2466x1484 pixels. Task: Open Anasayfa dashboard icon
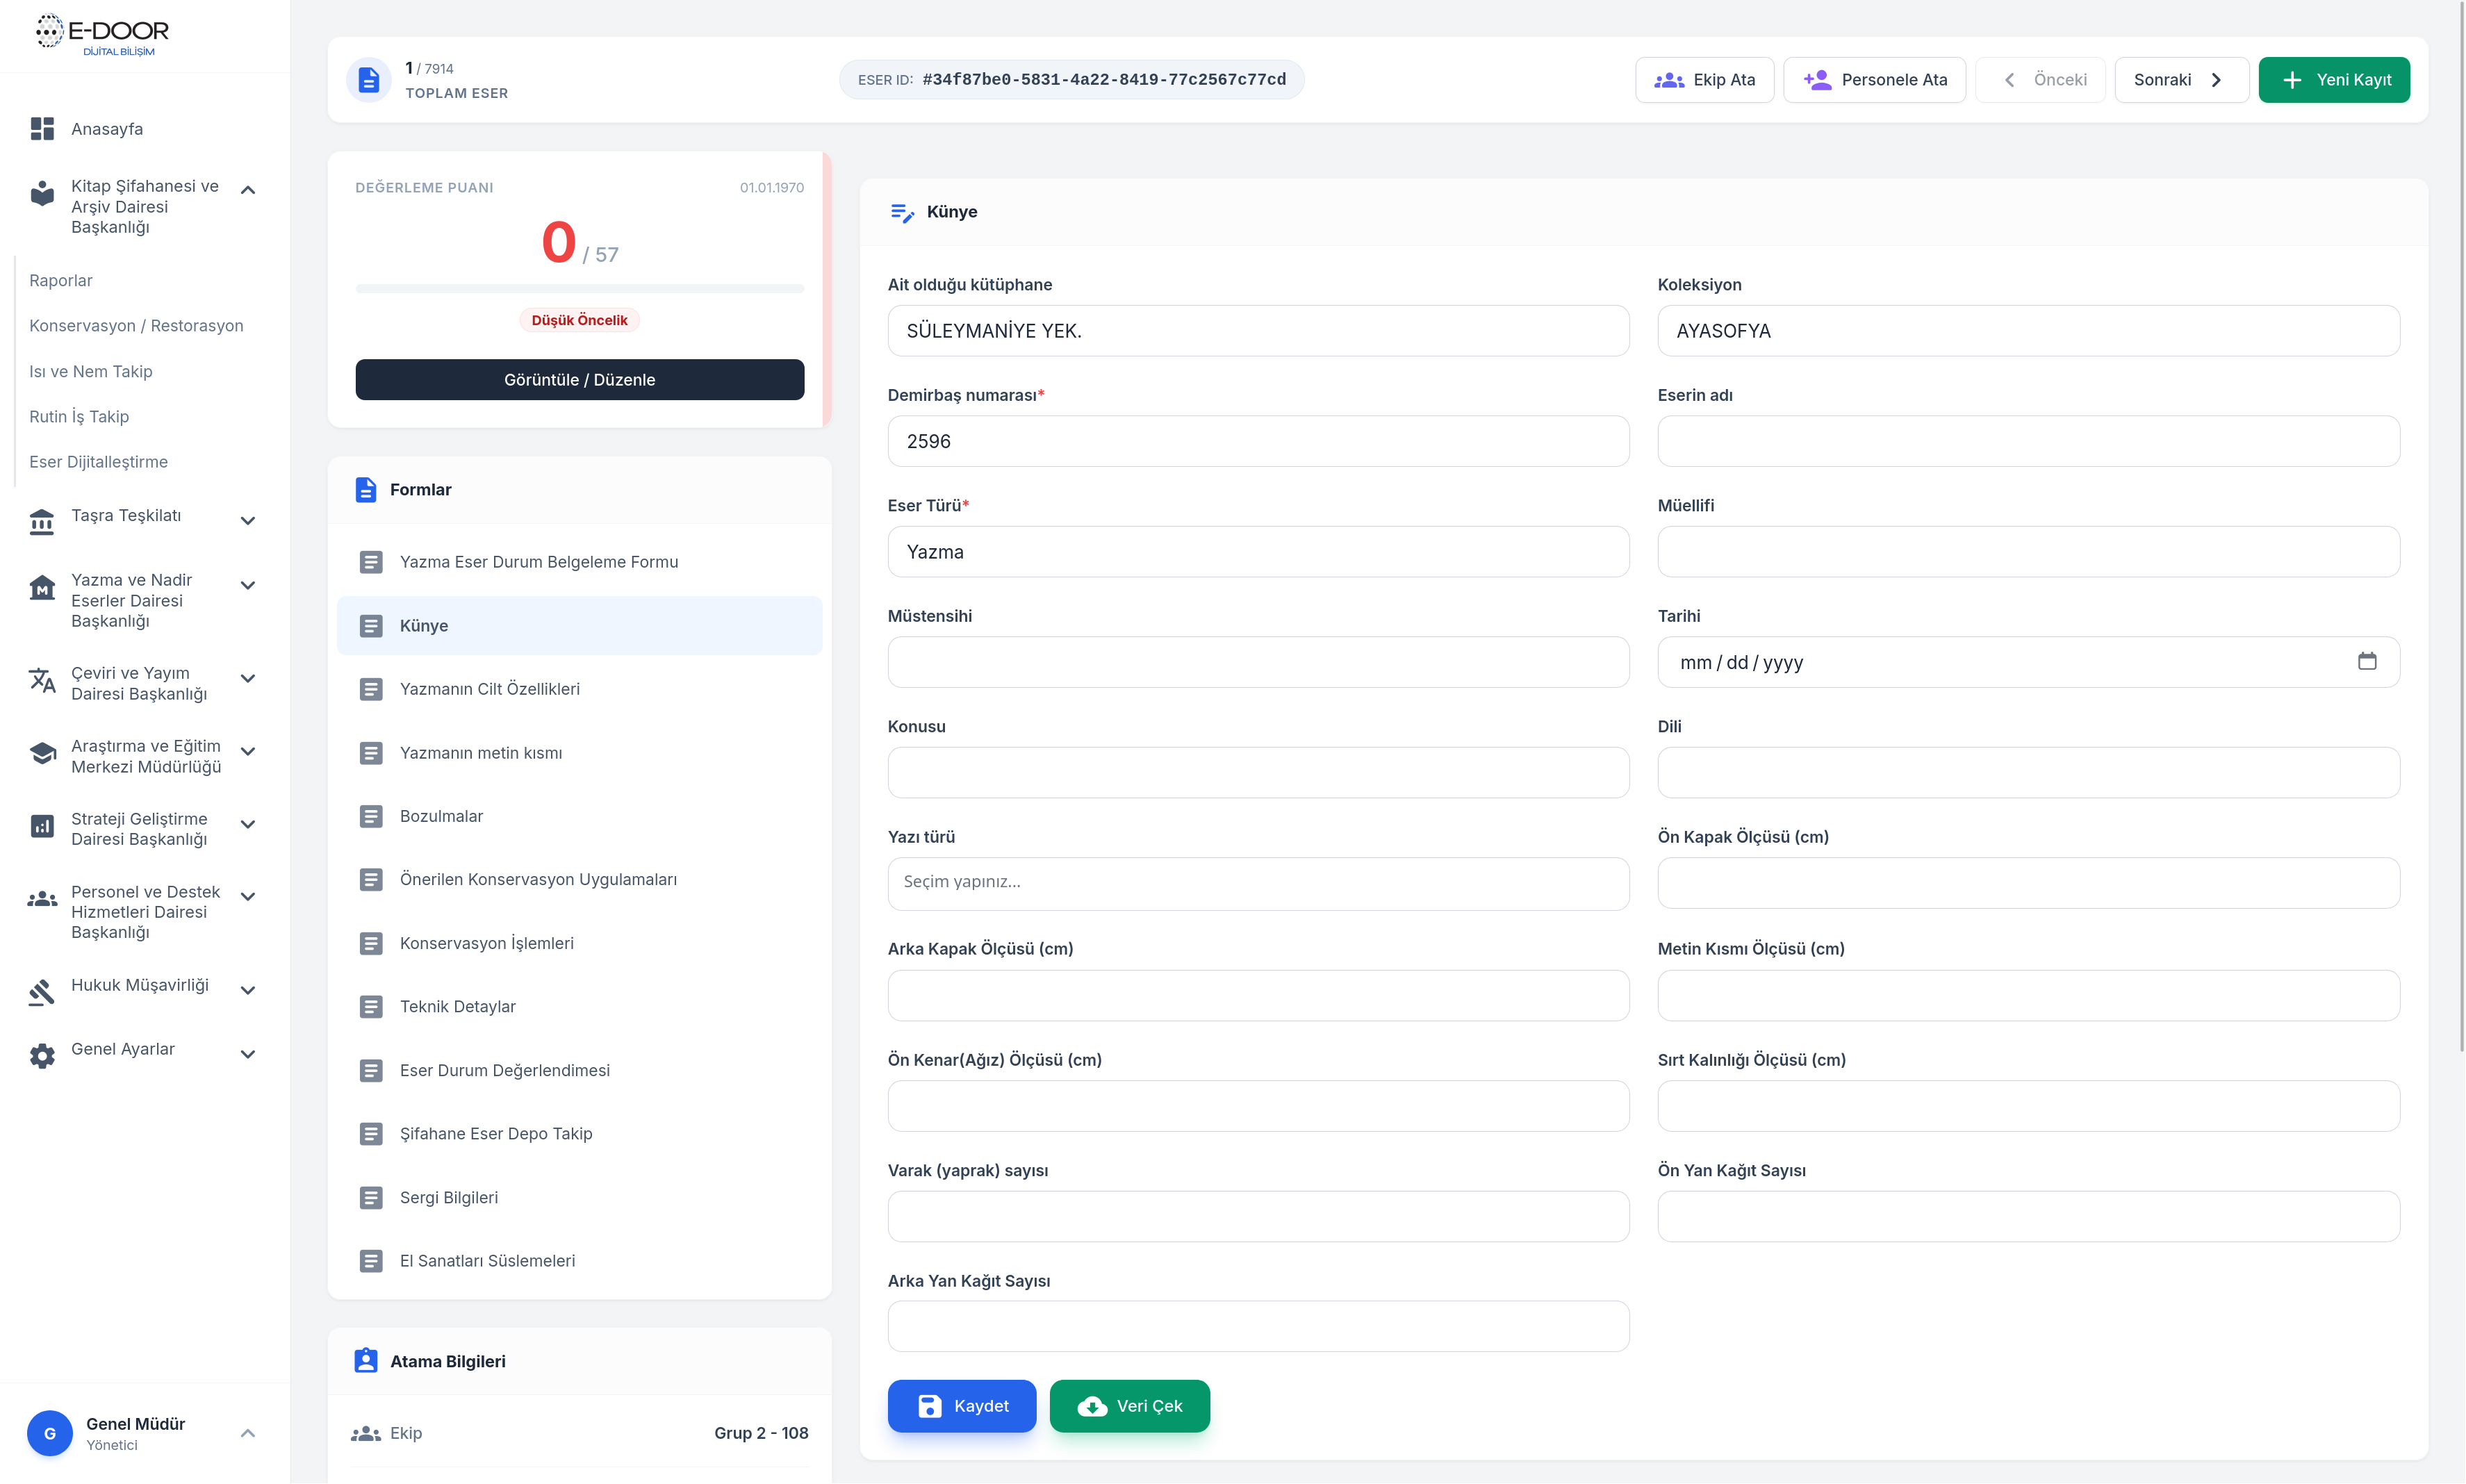pyautogui.click(x=42, y=129)
